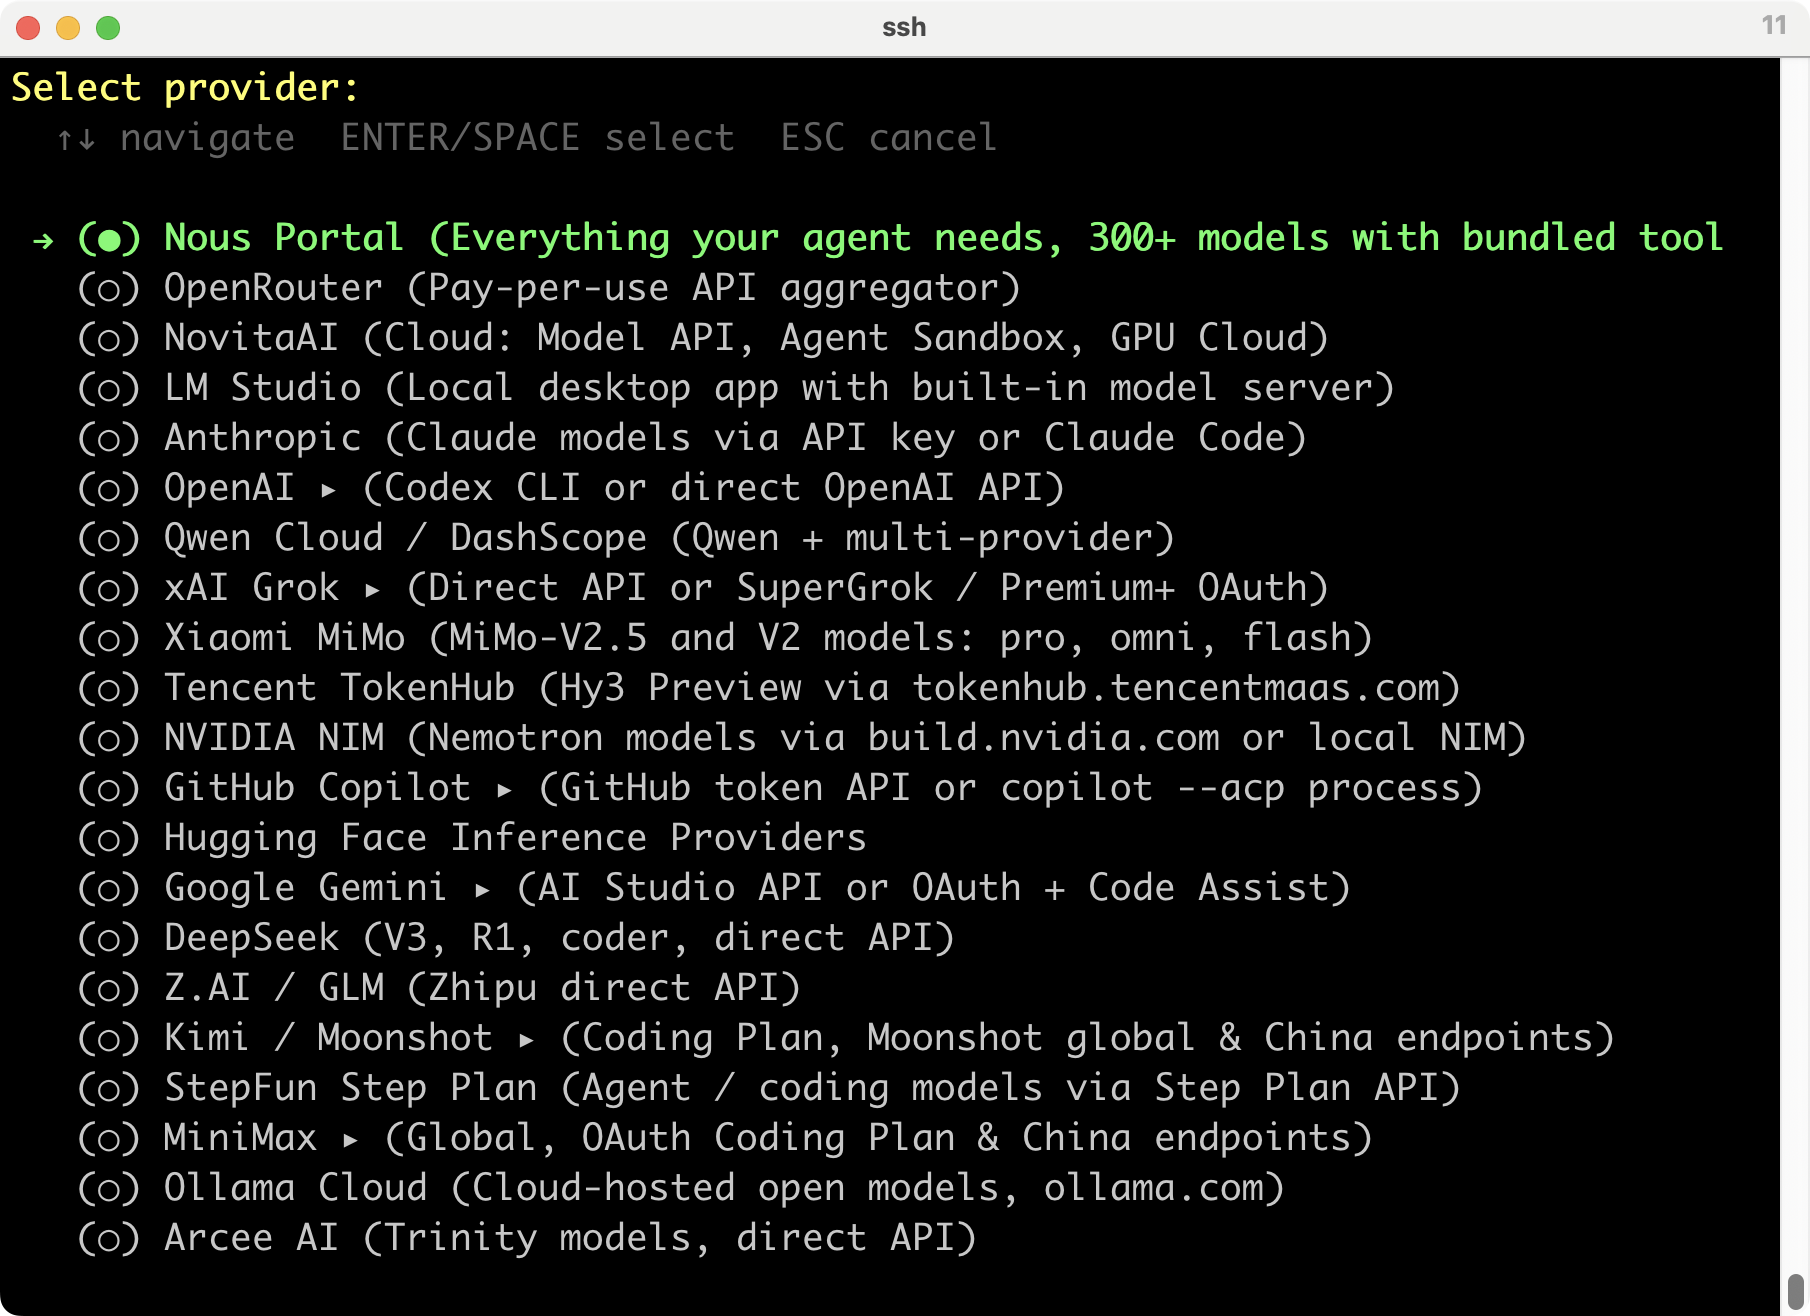Click the terminal scrollbar thumb

pyautogui.click(x=1795, y=1291)
